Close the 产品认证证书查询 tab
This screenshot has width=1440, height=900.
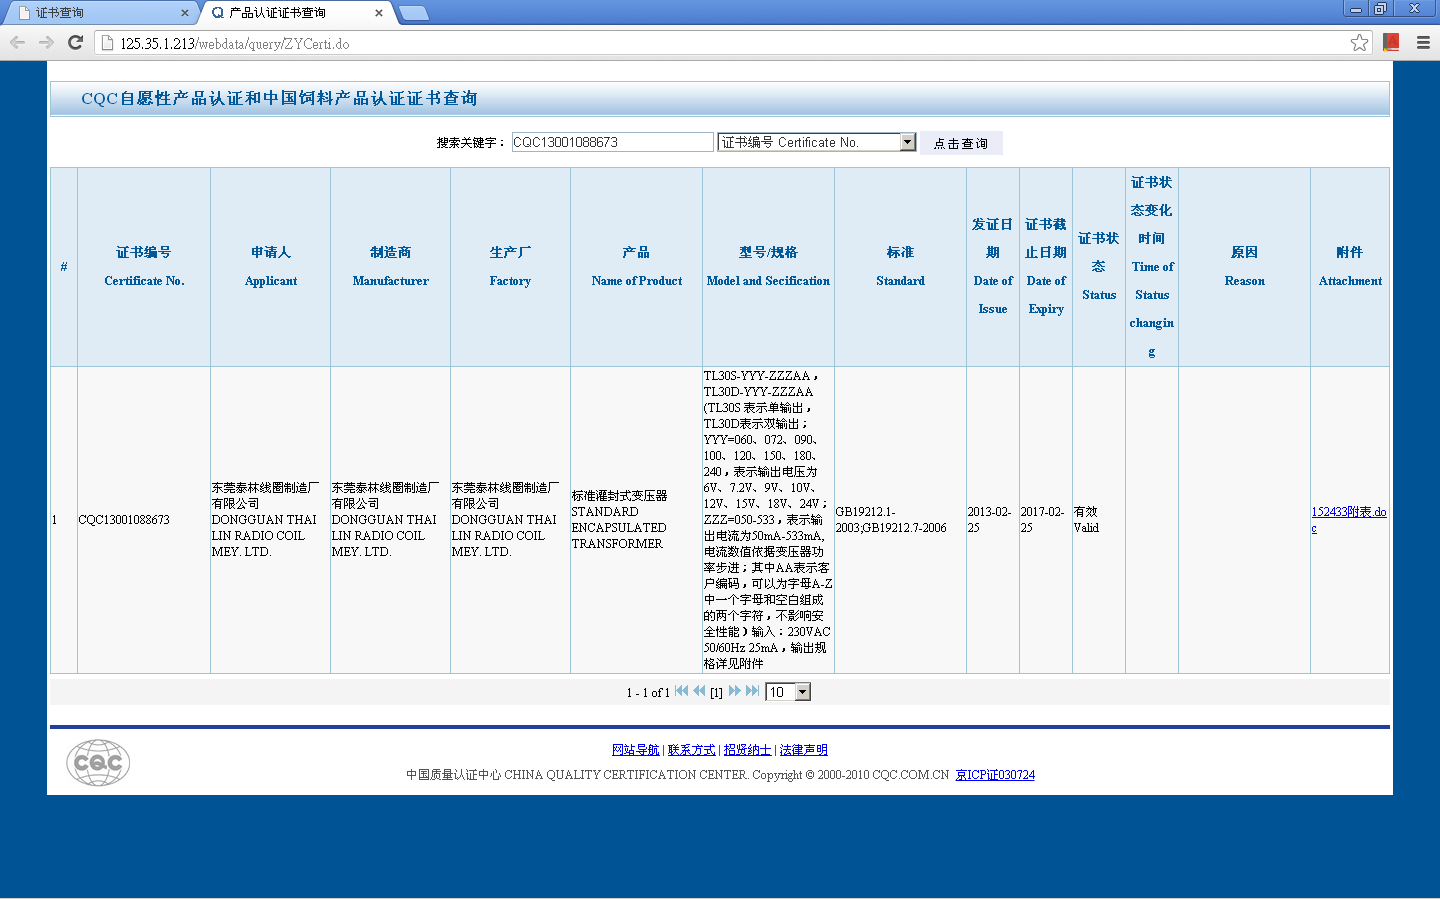(x=378, y=13)
